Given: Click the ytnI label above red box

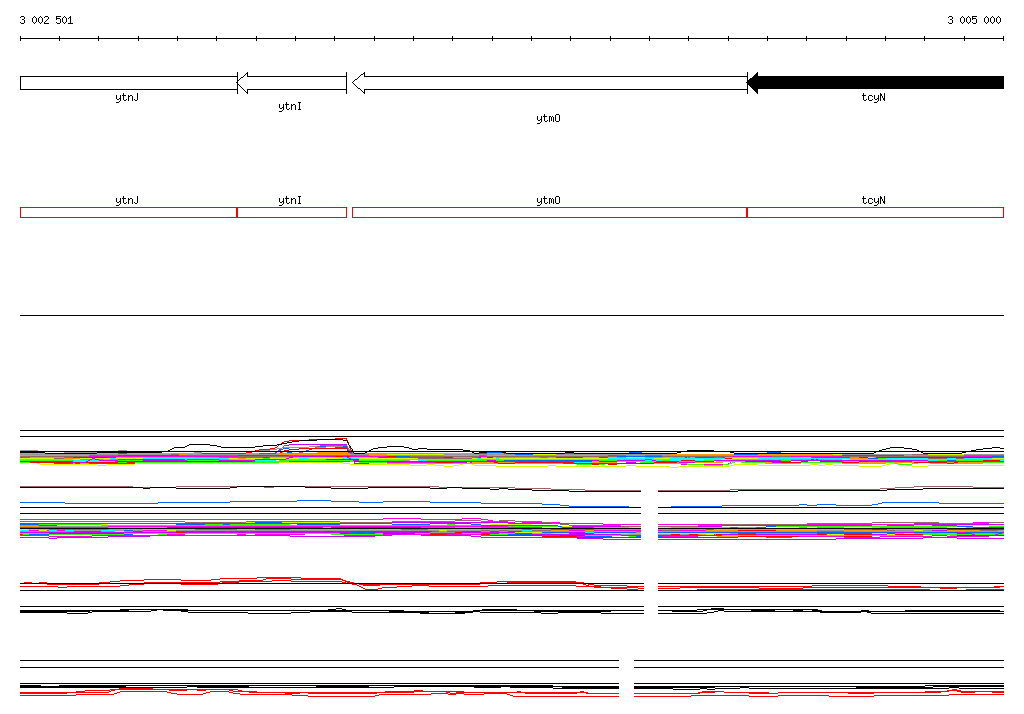Looking at the screenshot, I should click(290, 200).
